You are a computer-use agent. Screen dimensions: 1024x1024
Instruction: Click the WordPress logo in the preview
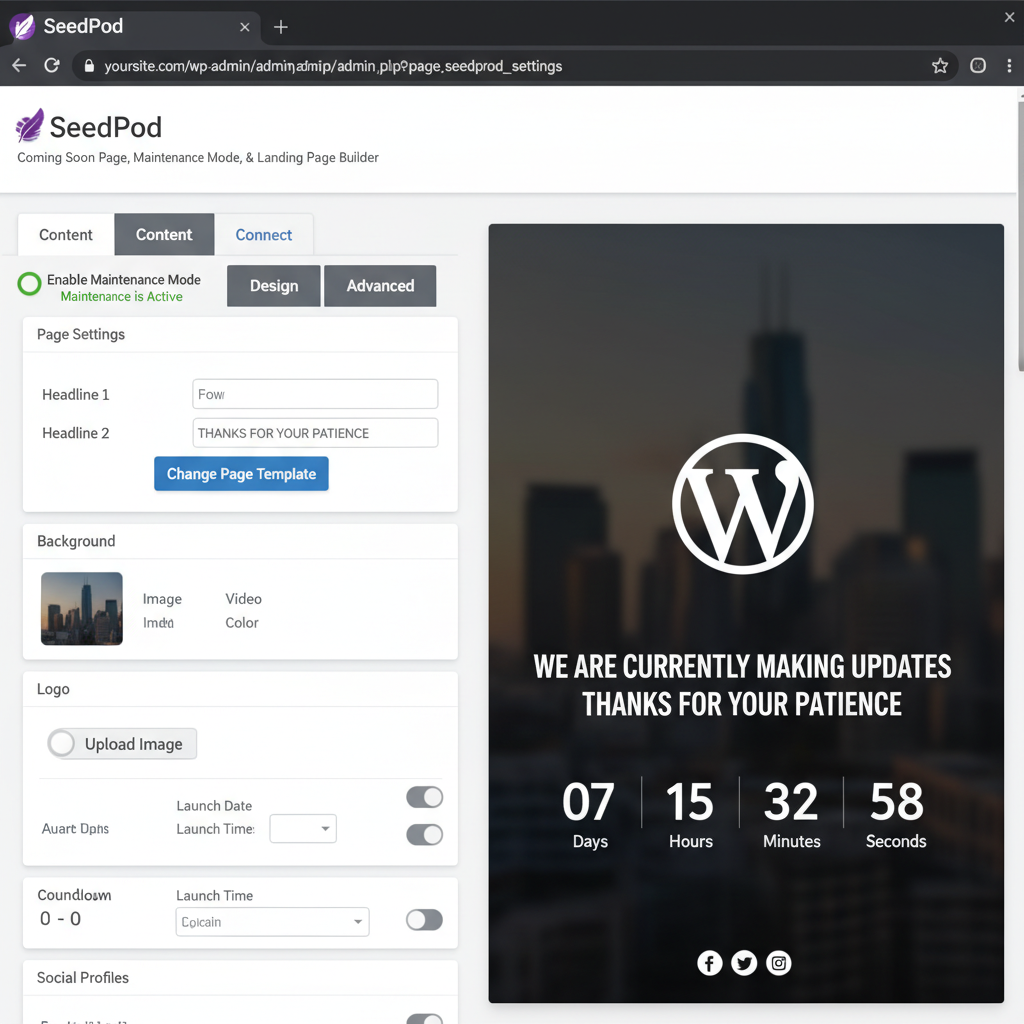pyautogui.click(x=743, y=504)
